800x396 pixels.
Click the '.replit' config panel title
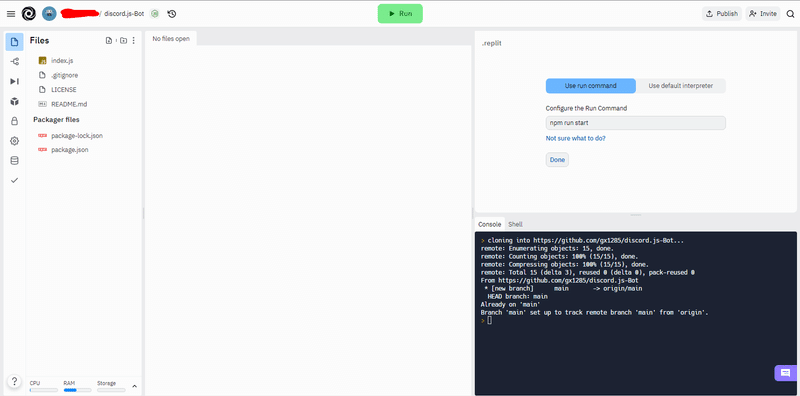(492, 43)
